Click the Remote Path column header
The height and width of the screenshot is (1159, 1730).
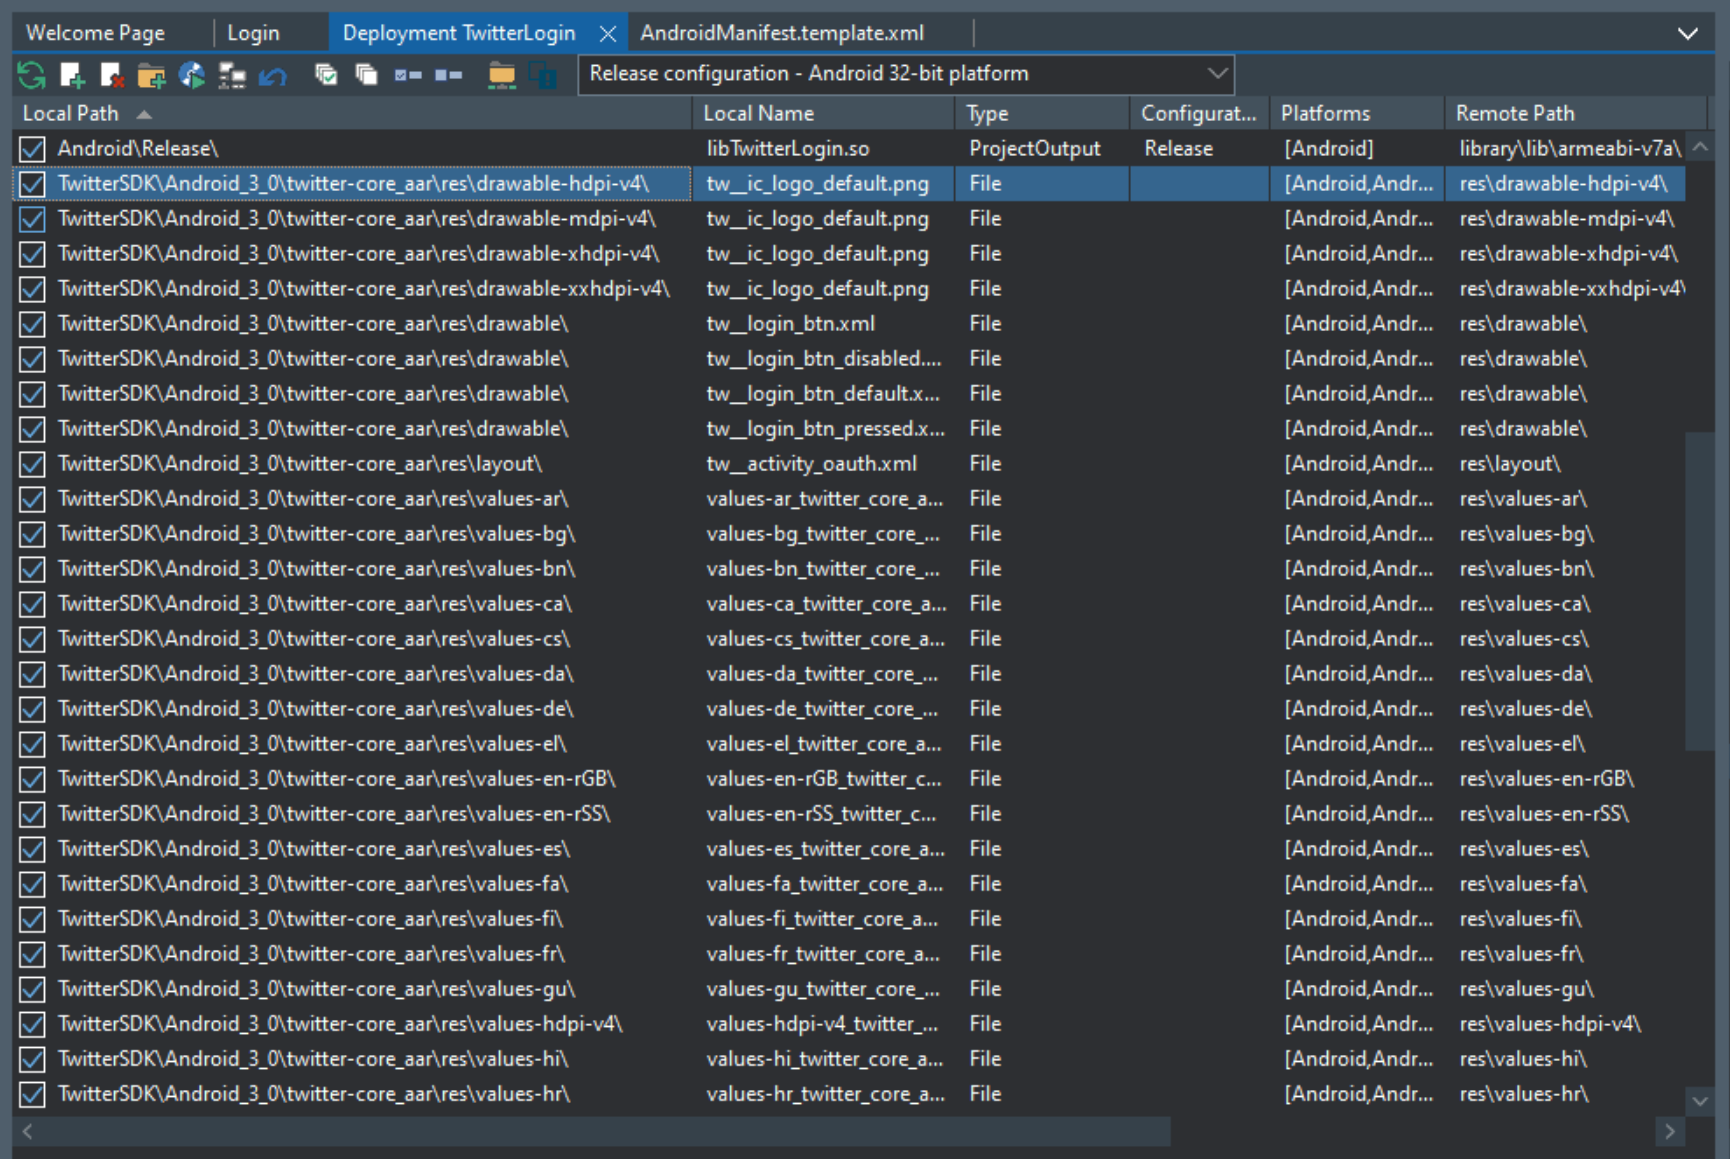(1575, 113)
